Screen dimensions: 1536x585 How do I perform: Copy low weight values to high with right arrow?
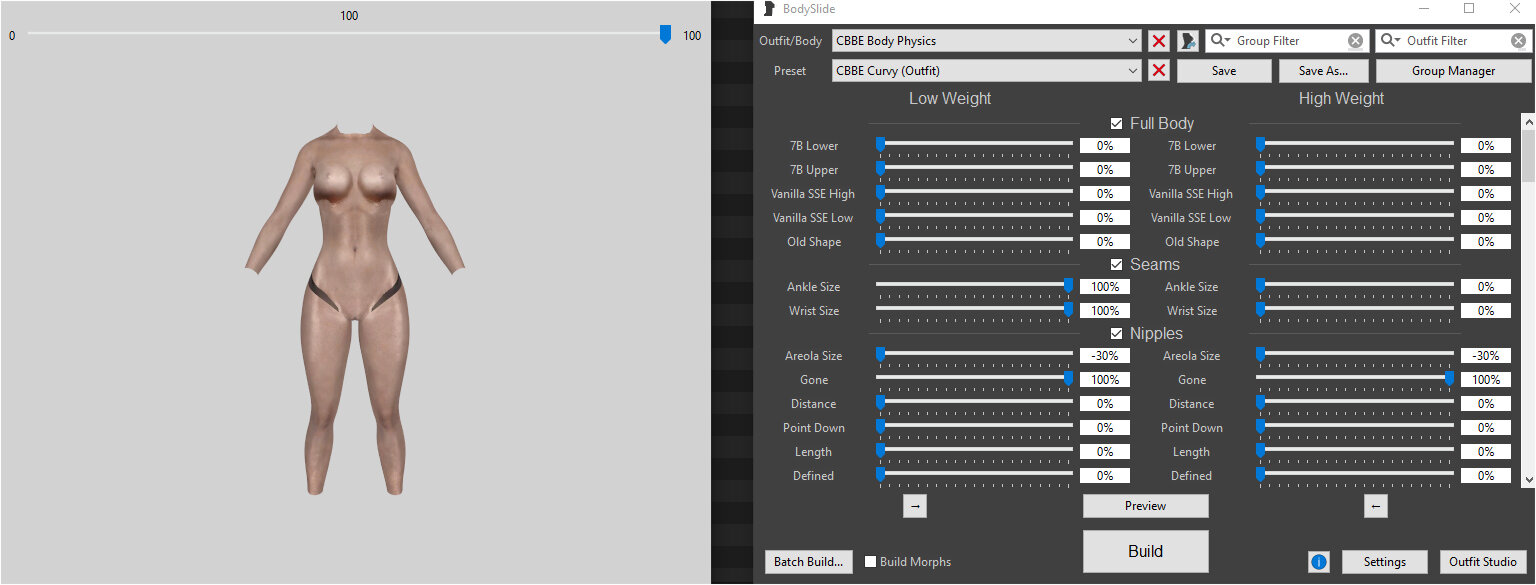click(x=914, y=506)
